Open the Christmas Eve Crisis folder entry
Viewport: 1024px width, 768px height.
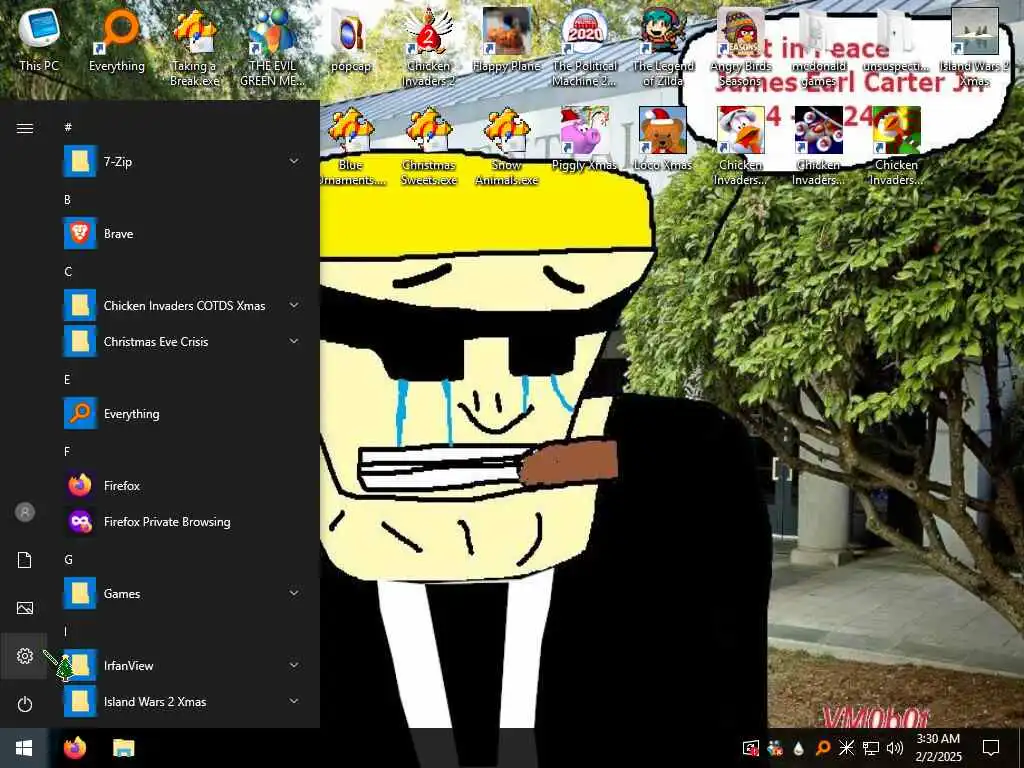pyautogui.click(x=185, y=342)
